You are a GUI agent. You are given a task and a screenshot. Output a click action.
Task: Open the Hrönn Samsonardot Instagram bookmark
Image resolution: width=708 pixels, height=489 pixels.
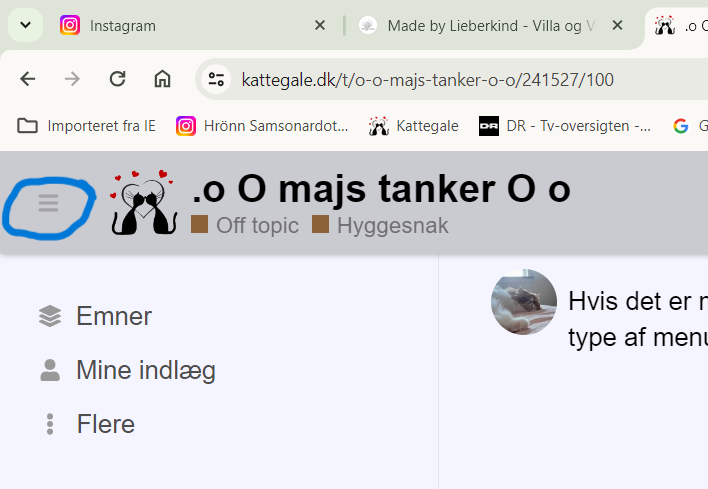pyautogui.click(x=262, y=126)
